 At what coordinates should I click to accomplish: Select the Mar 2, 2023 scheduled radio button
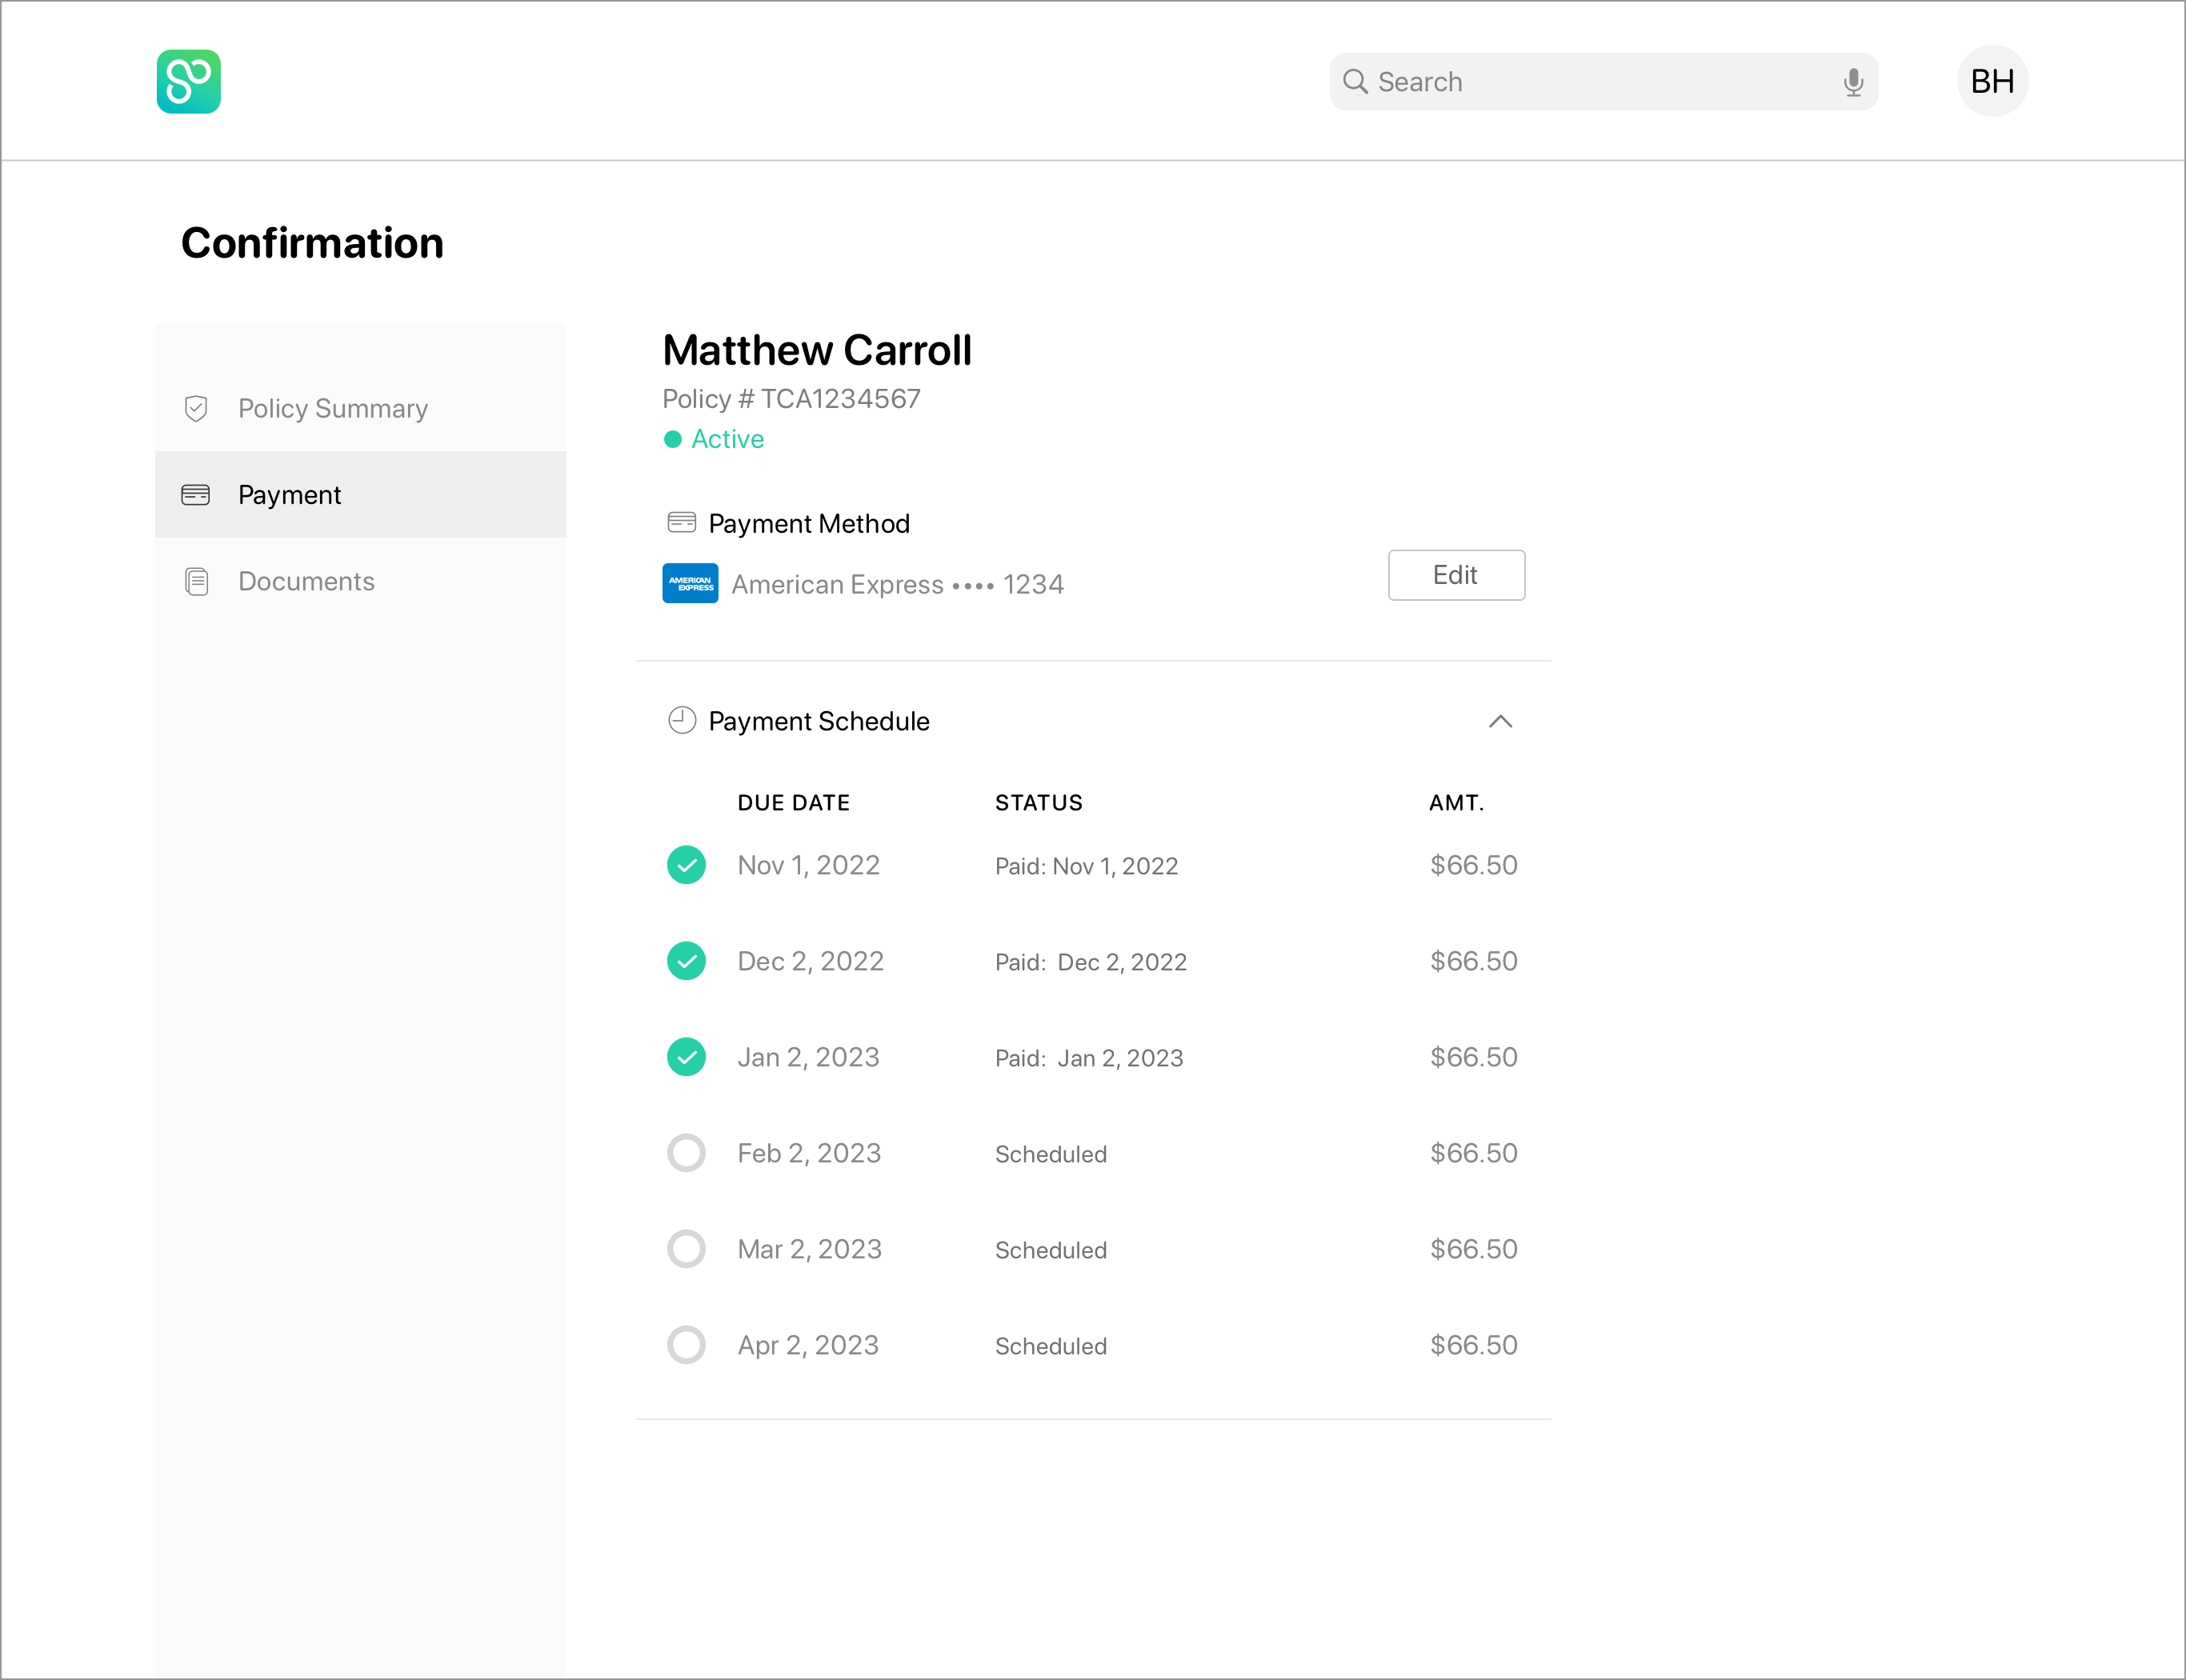687,1248
